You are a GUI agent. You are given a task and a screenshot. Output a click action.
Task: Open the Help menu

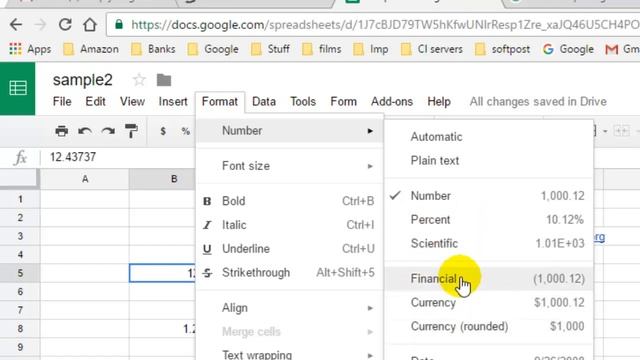439,102
